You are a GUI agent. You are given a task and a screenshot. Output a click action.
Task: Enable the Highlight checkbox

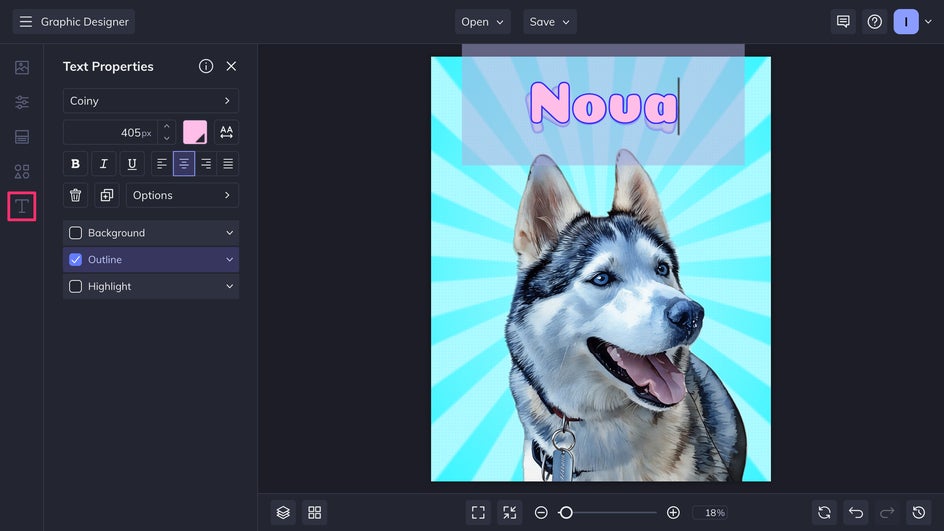(75, 287)
